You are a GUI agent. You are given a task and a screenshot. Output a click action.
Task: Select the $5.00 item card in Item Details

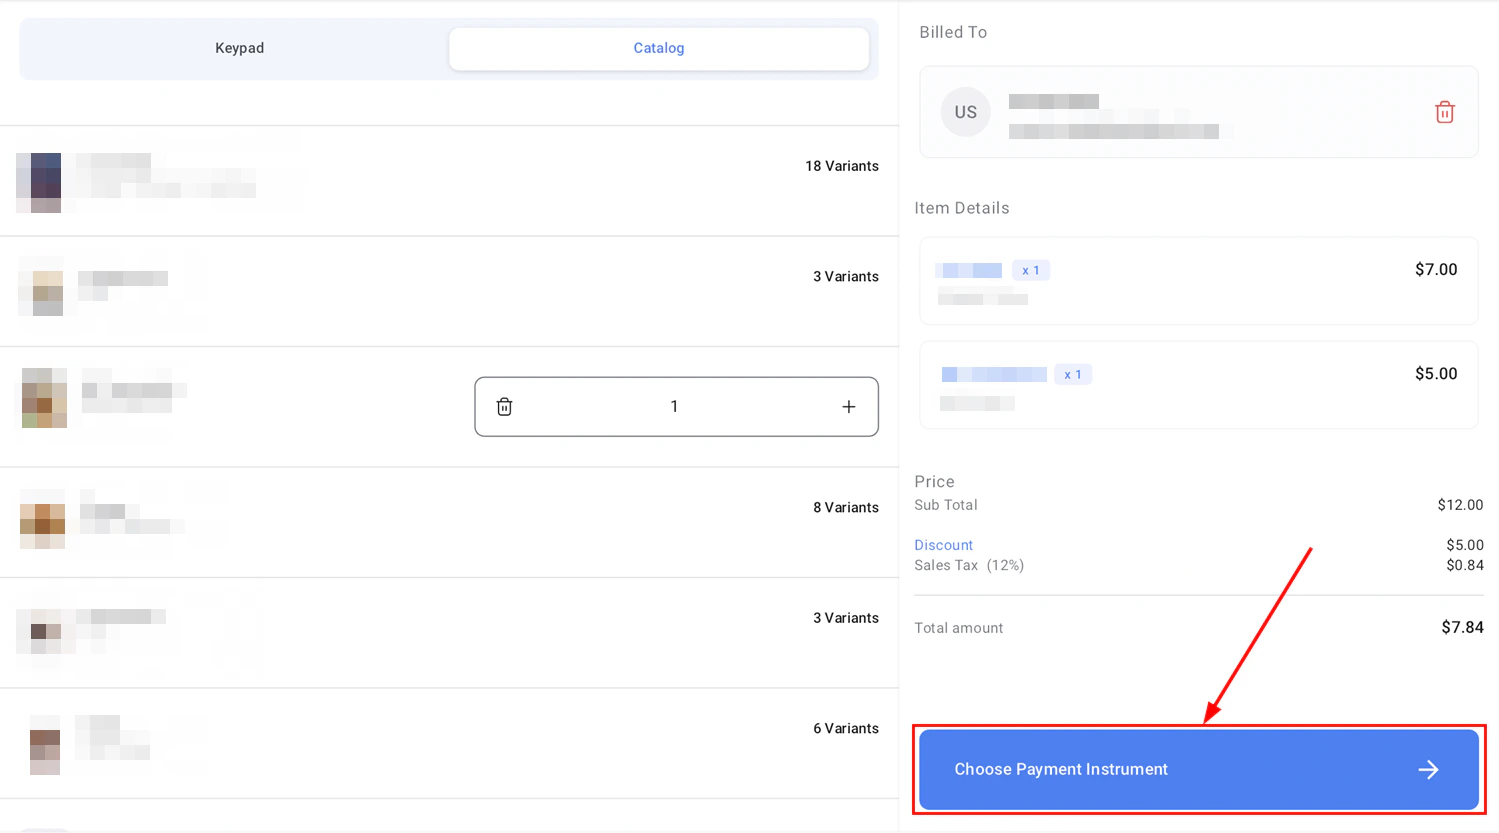(1198, 385)
